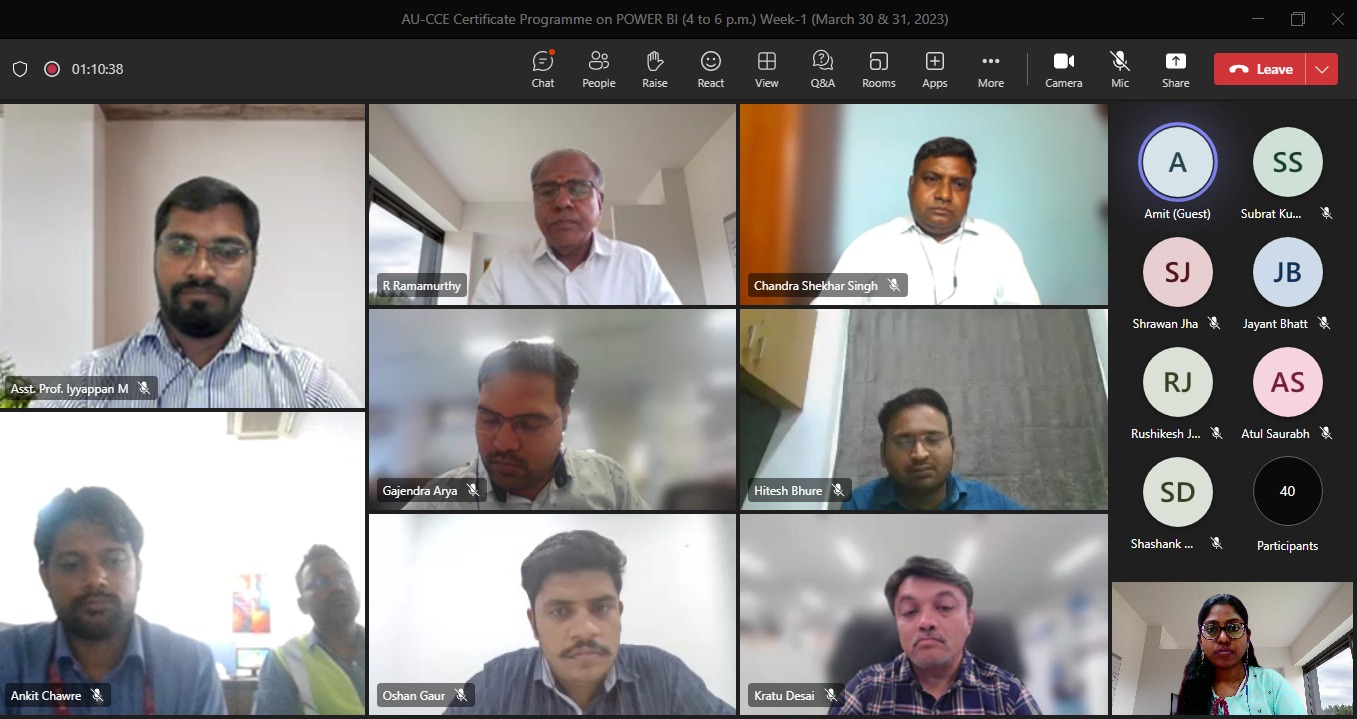The image size is (1357, 719).
Task: Click muted mic icon beside Subrat Ku...
Action: 1326,213
